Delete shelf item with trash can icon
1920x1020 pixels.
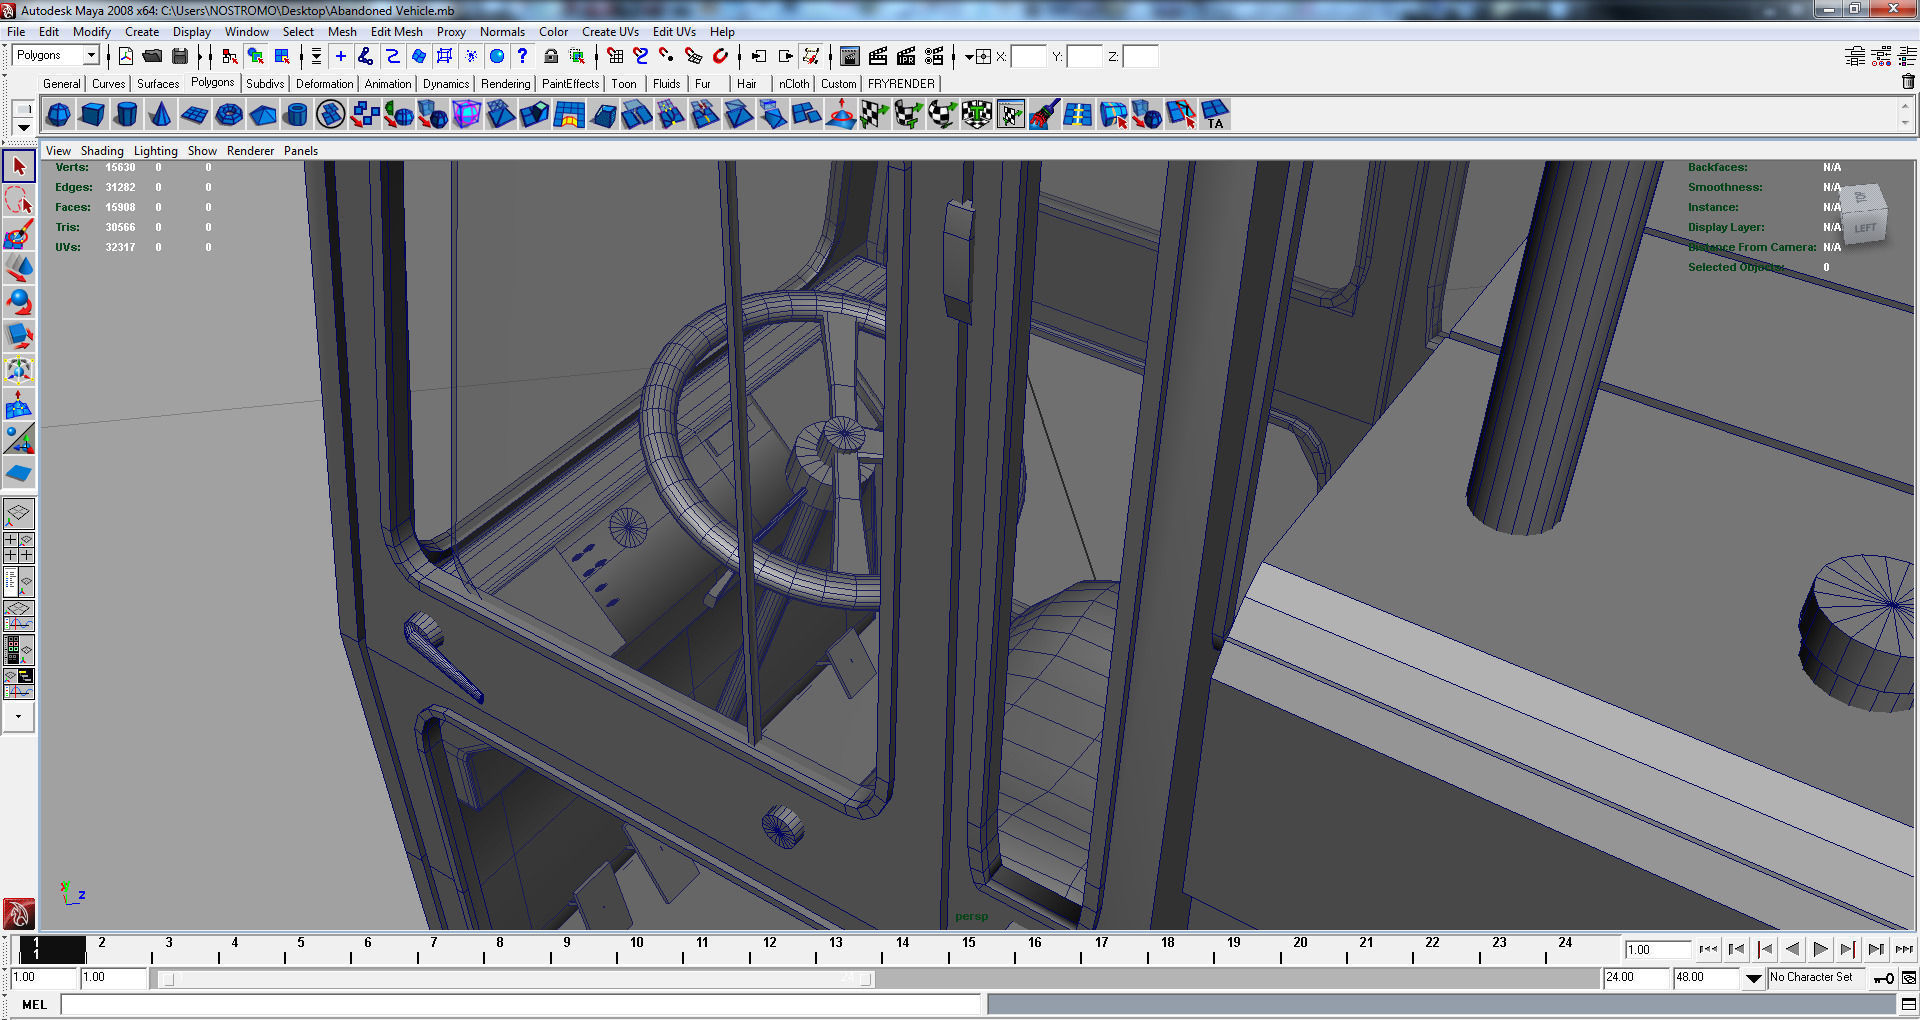(1908, 82)
